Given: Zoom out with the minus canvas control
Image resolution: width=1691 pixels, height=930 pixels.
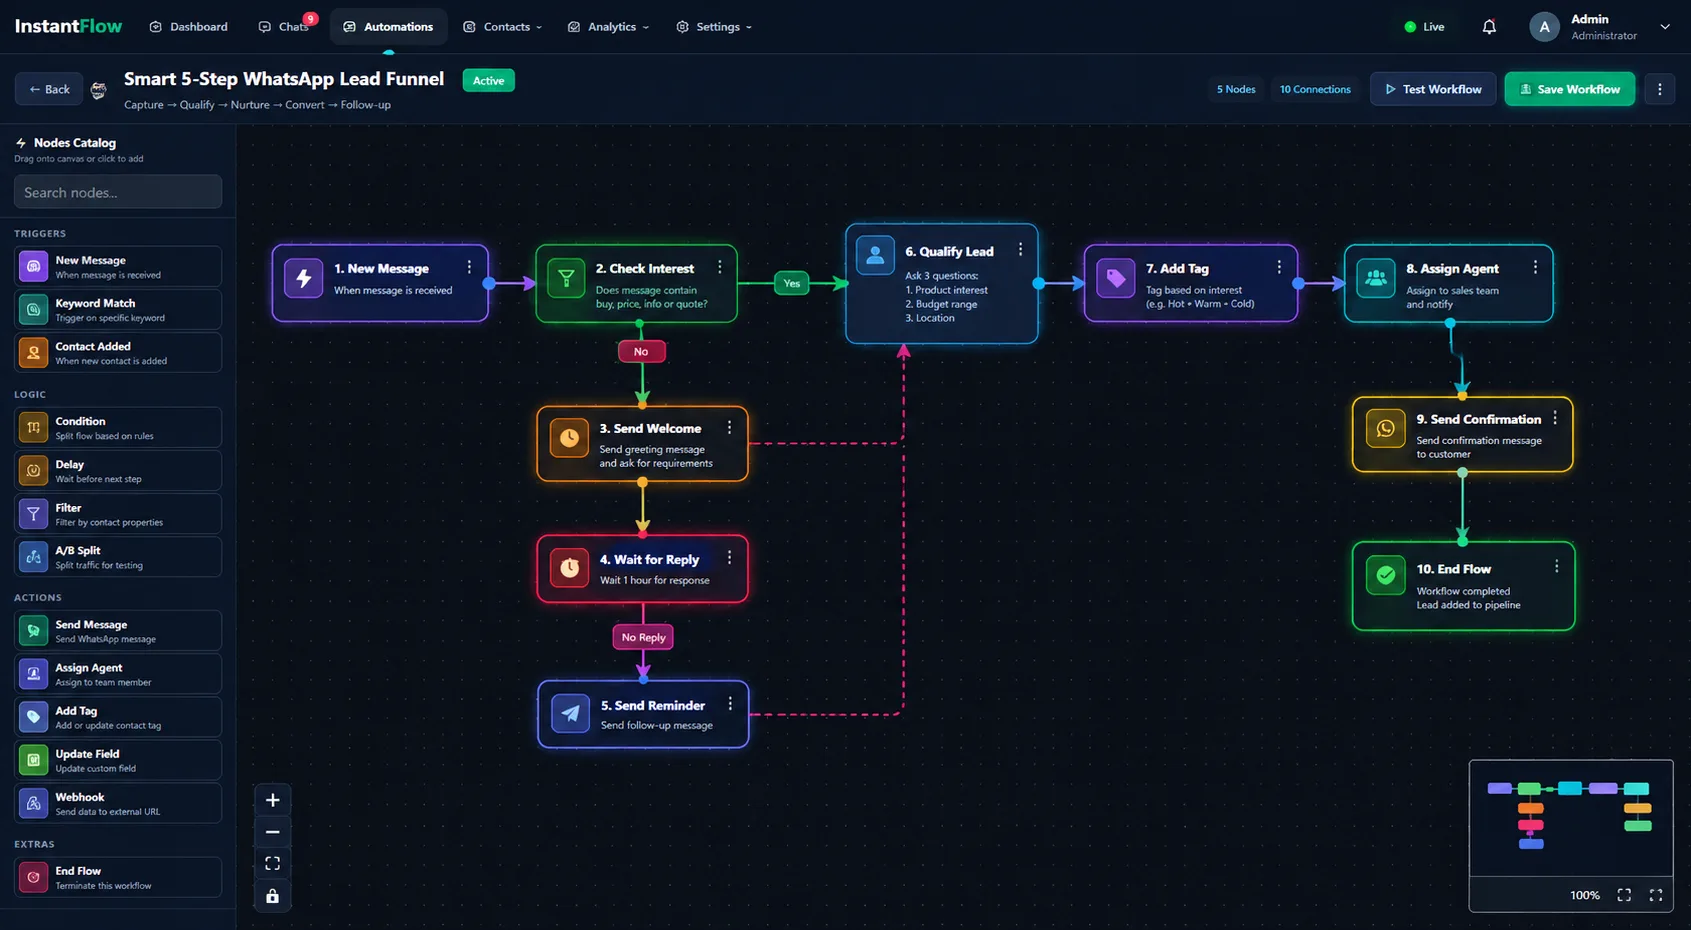Looking at the screenshot, I should pyautogui.click(x=272, y=832).
